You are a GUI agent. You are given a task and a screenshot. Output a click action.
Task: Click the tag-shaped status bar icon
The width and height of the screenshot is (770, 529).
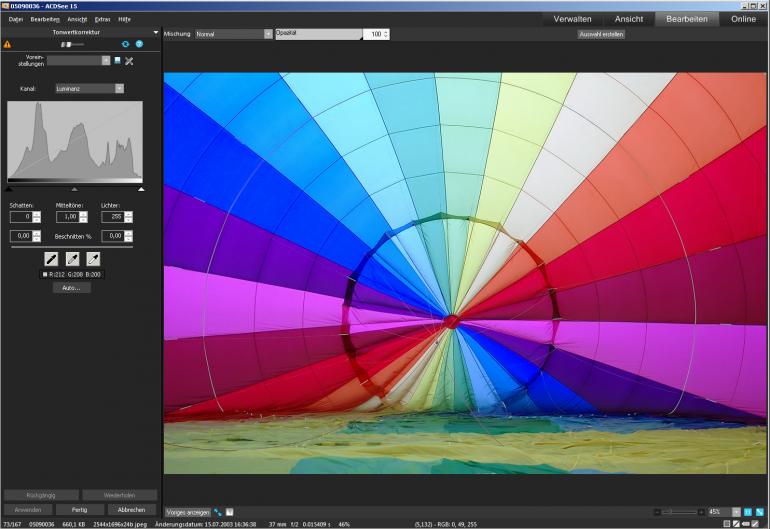pos(746,524)
